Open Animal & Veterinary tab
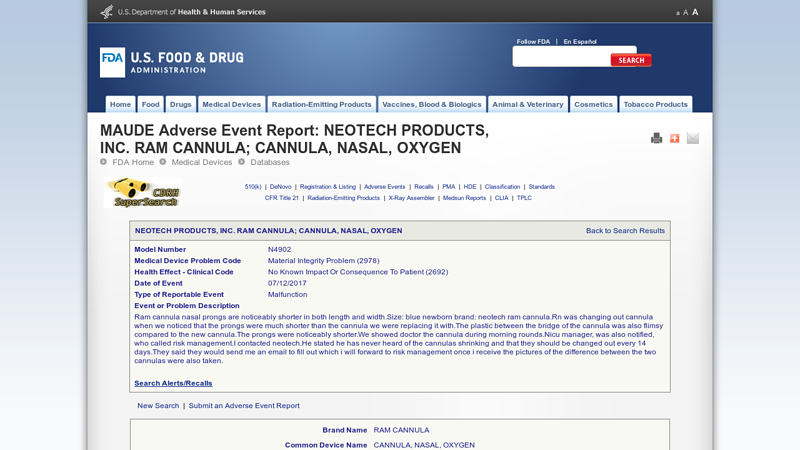Screen dimensions: 800x450 point(528,104)
